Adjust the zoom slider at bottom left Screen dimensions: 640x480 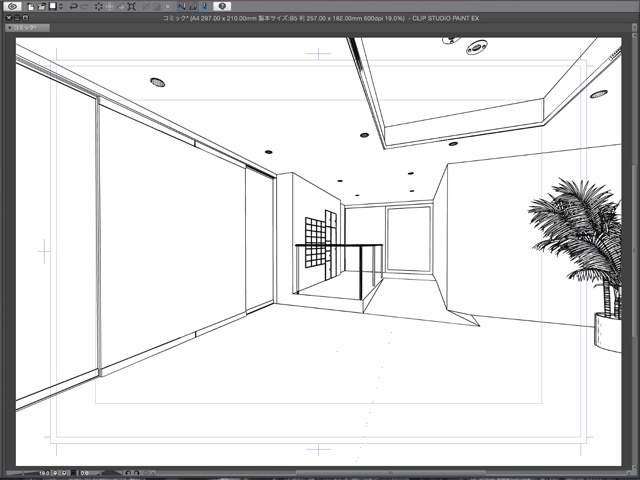[22, 473]
